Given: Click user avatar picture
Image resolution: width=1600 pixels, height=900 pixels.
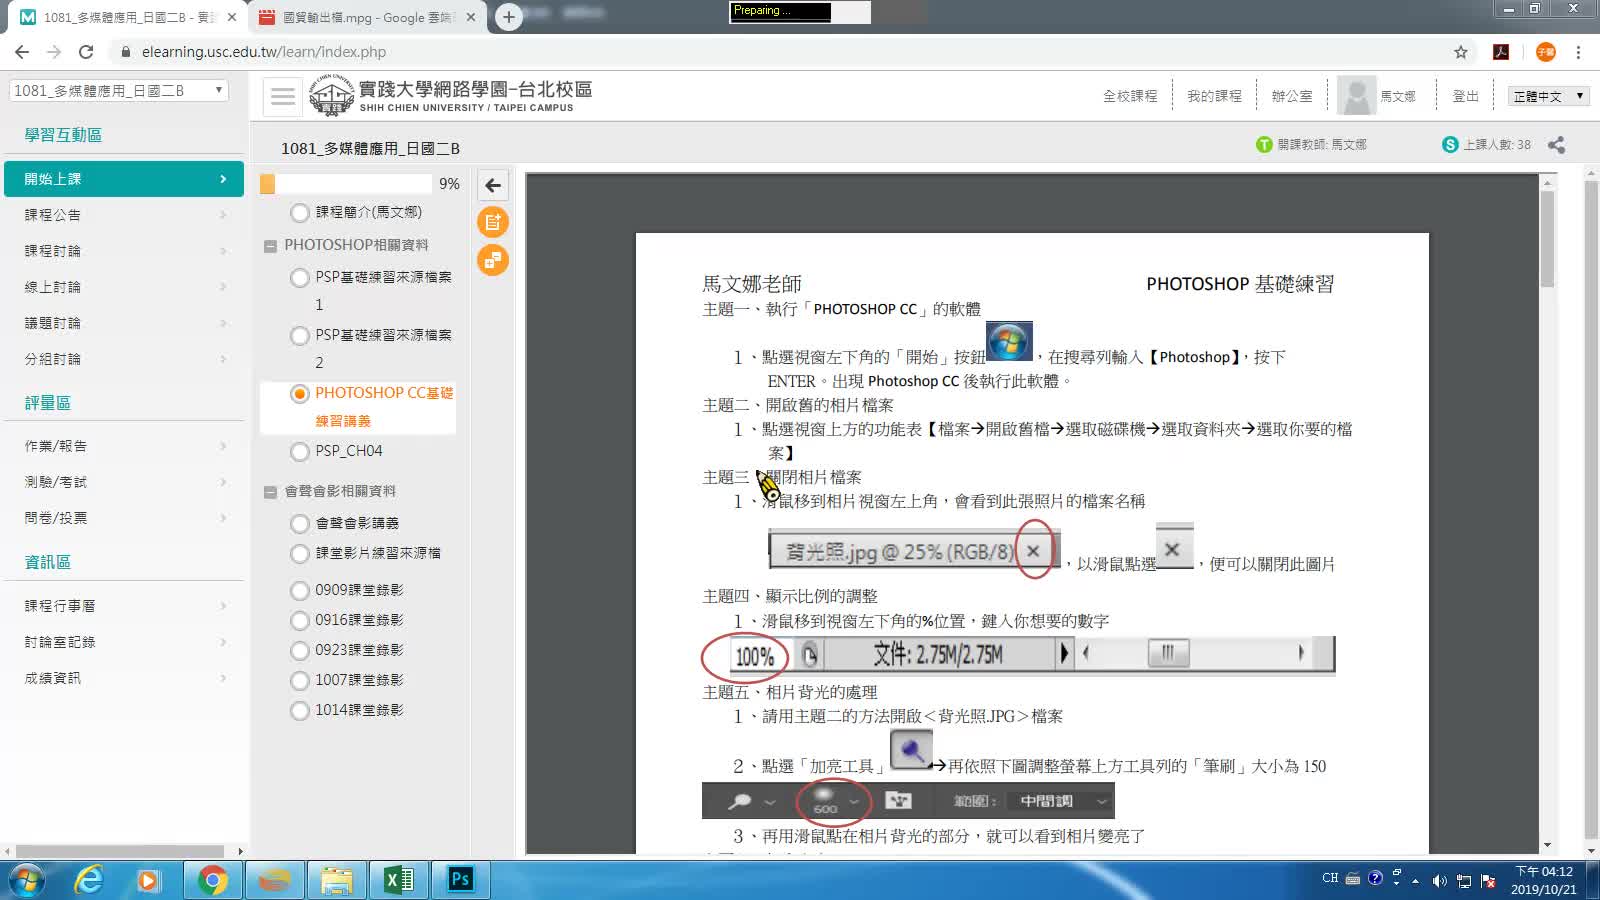Looking at the screenshot, I should (x=1357, y=96).
